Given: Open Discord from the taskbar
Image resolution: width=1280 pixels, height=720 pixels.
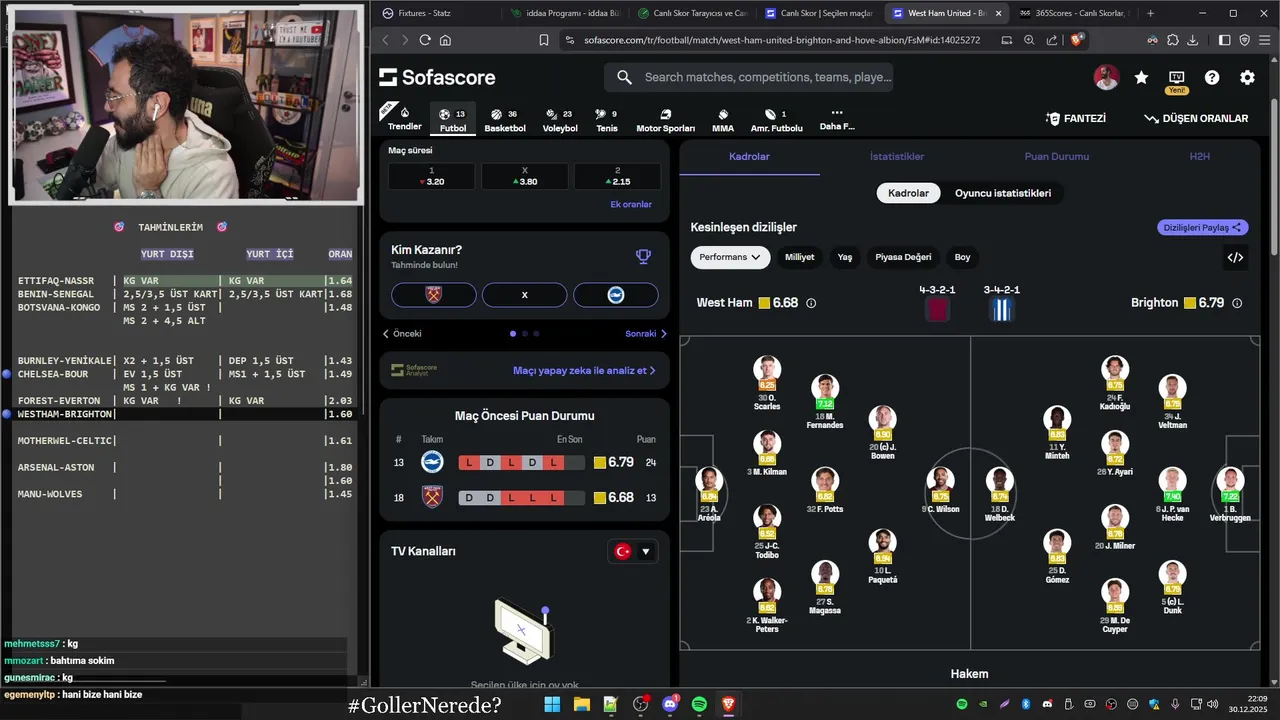Looking at the screenshot, I should tap(670, 704).
